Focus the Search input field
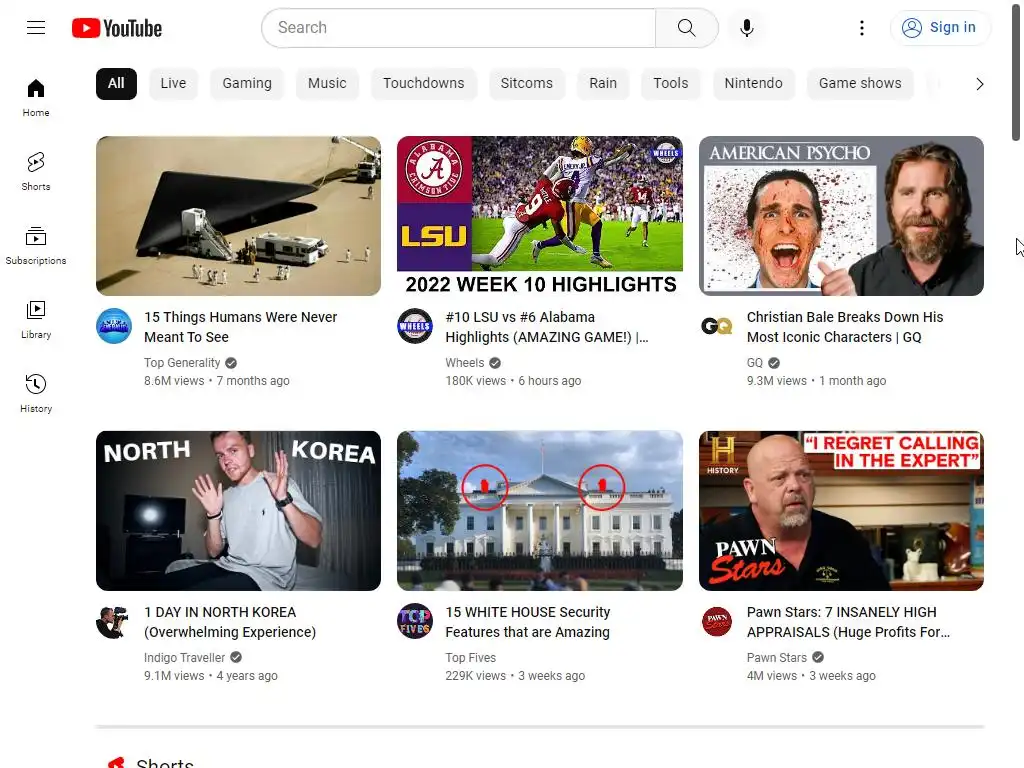The width and height of the screenshot is (1024, 768). pos(458,27)
